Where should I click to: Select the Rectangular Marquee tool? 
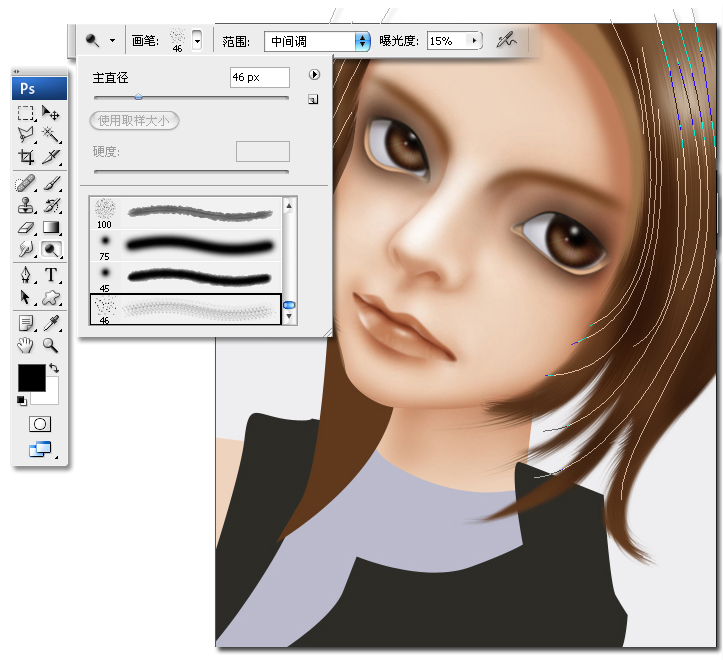click(x=26, y=113)
